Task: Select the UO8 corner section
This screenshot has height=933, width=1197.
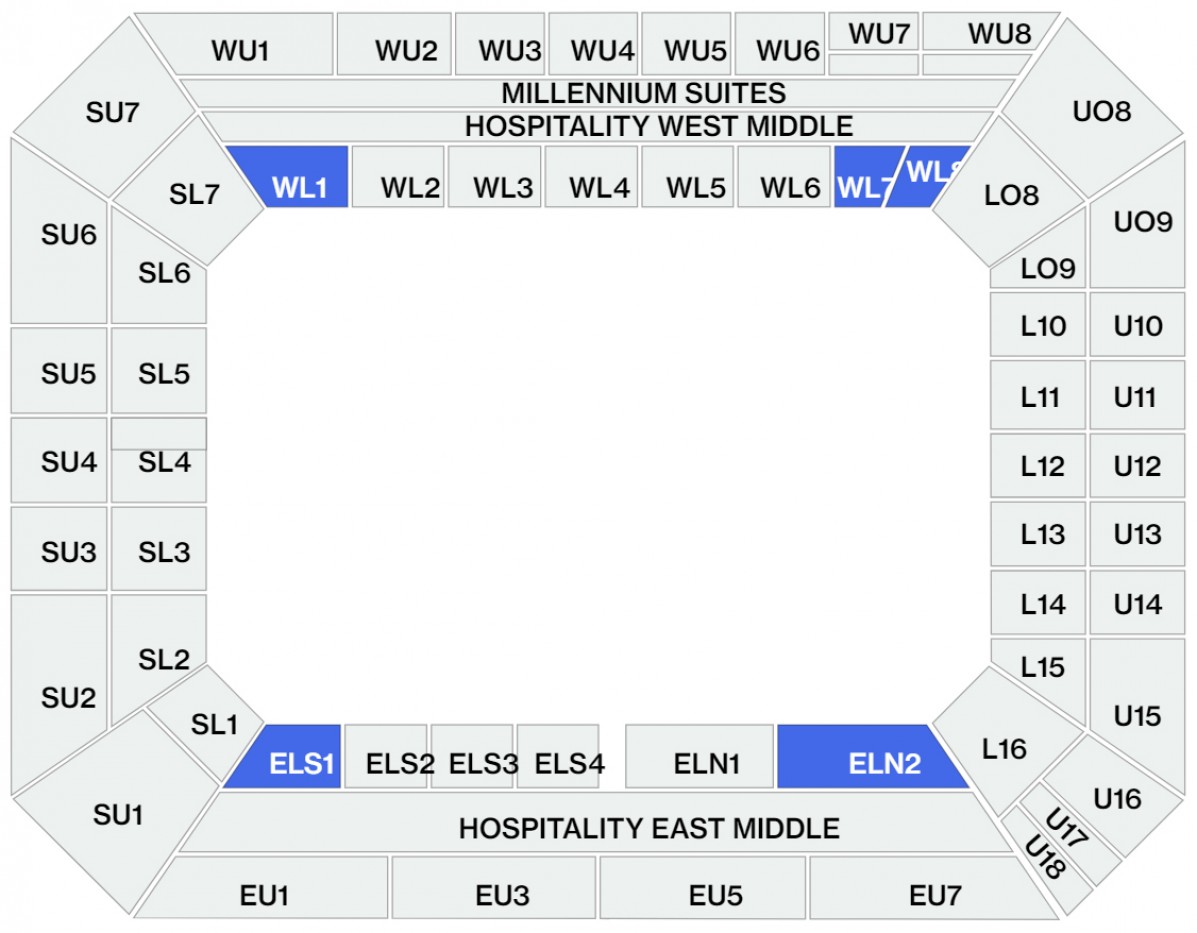Action: point(1100,110)
